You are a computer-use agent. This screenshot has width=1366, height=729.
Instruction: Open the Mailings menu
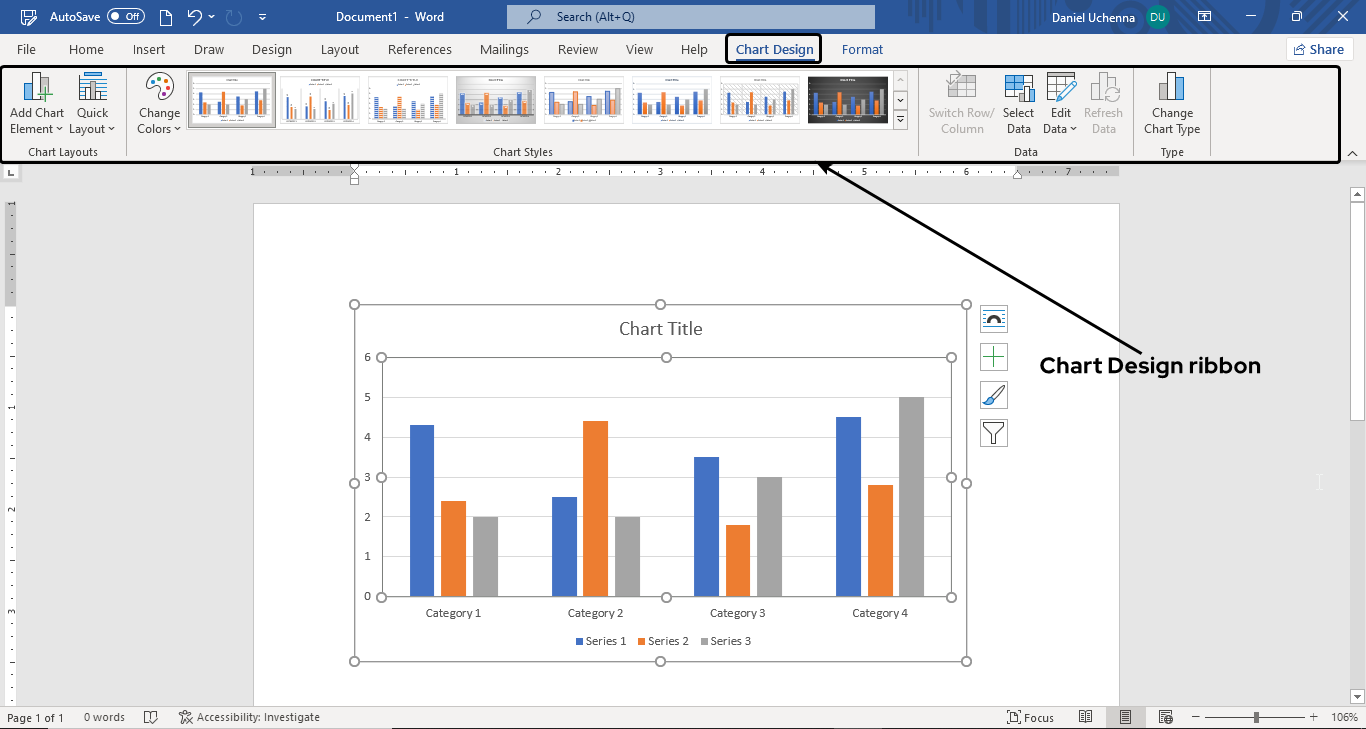(504, 48)
